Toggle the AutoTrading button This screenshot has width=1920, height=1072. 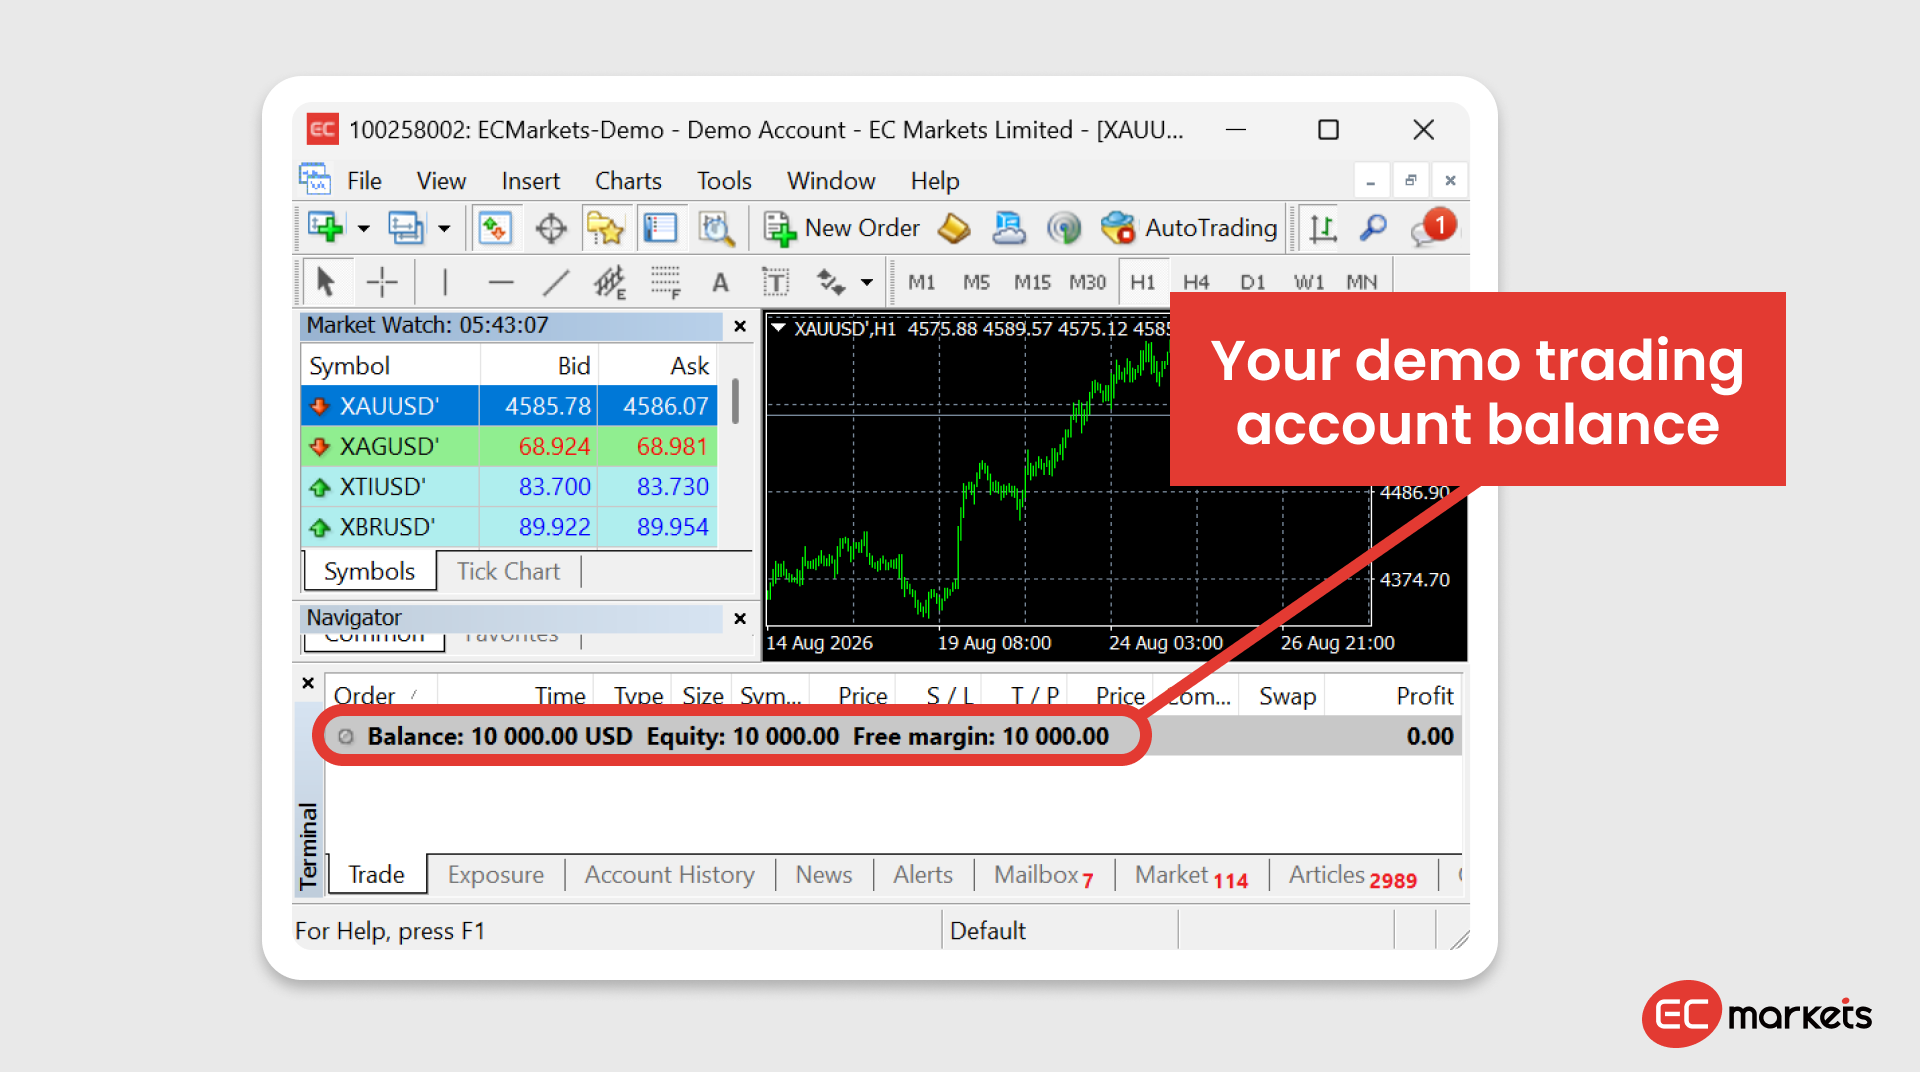(1189, 228)
